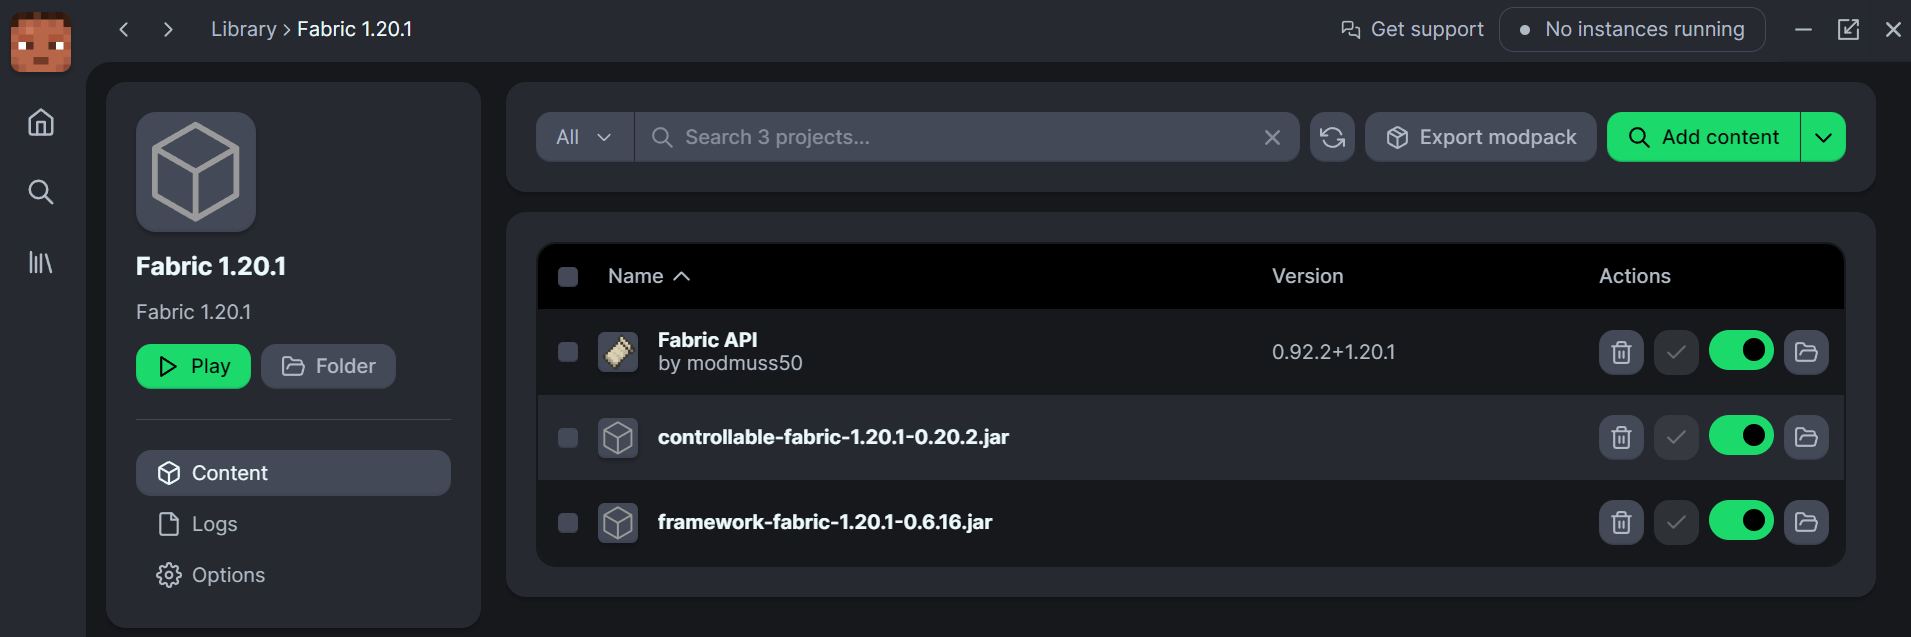Screen dimensions: 1911x637
Task: Show Fabric API file in folder
Action: tap(1806, 352)
